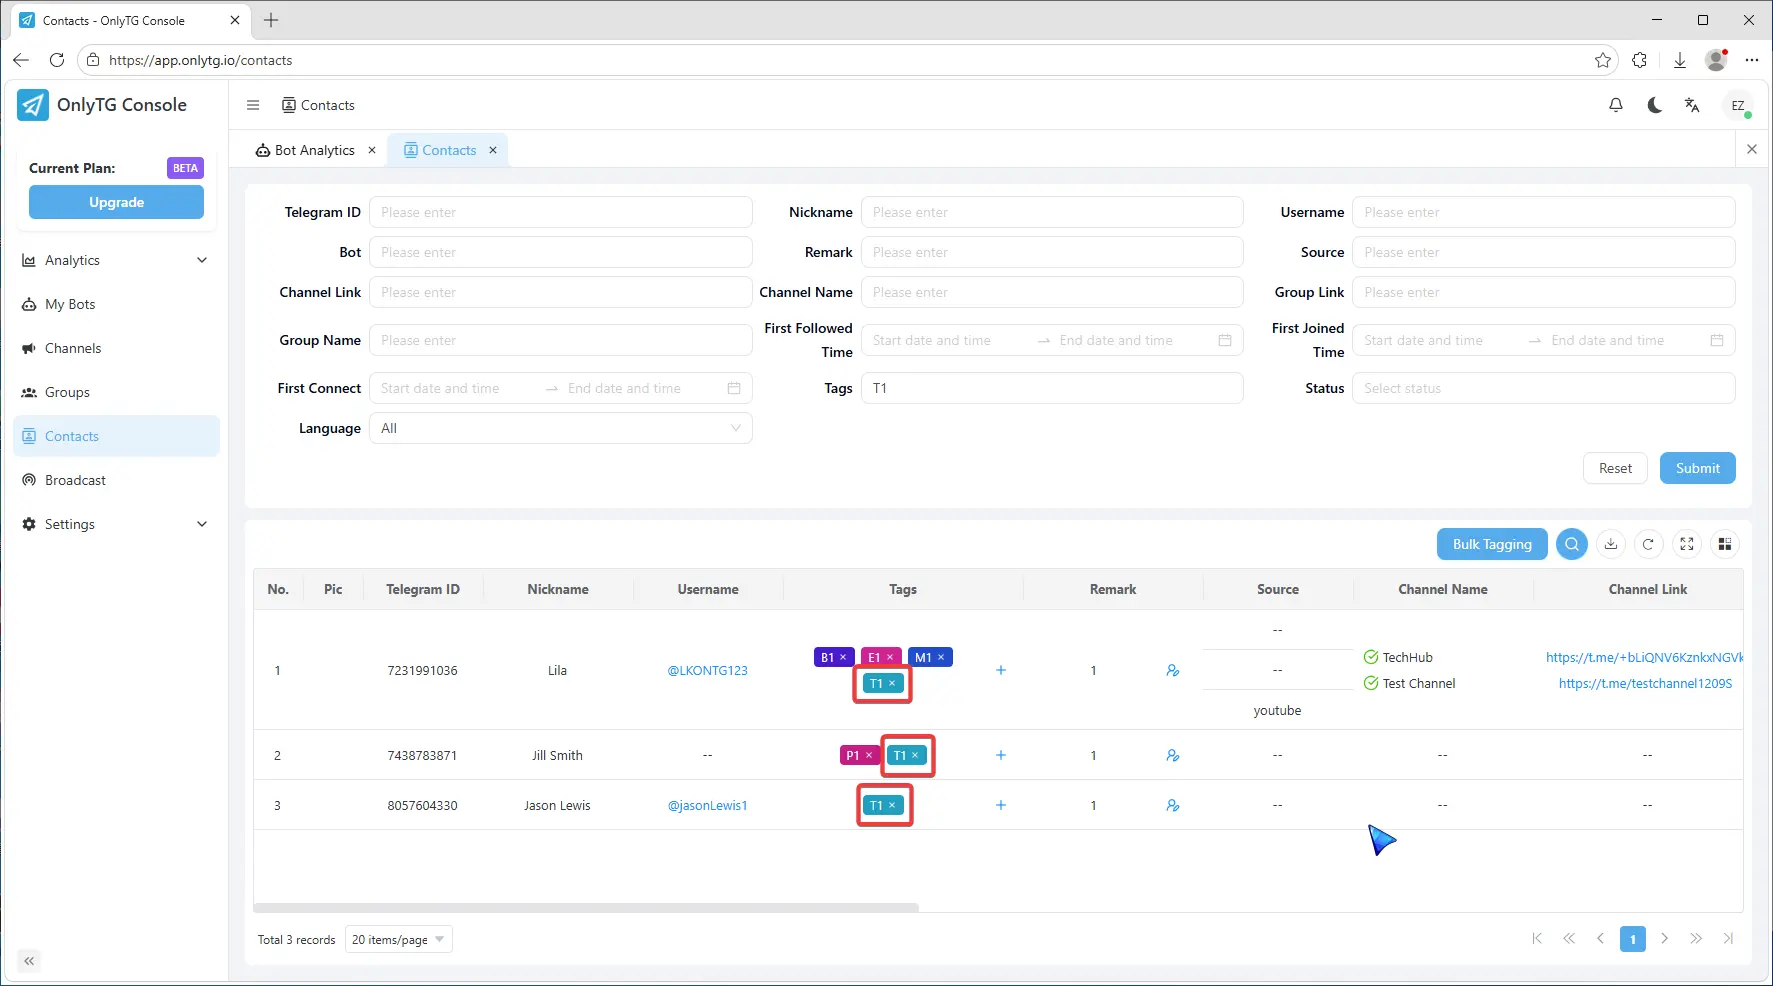
Task: Click the add tag plus for Lila
Action: (1000, 670)
